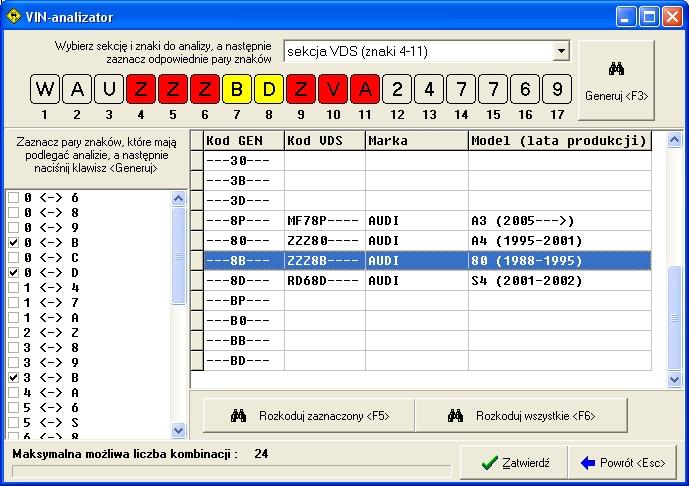Click the MF78P---- VDS code cell
The width and height of the screenshot is (689, 486).
(325, 221)
